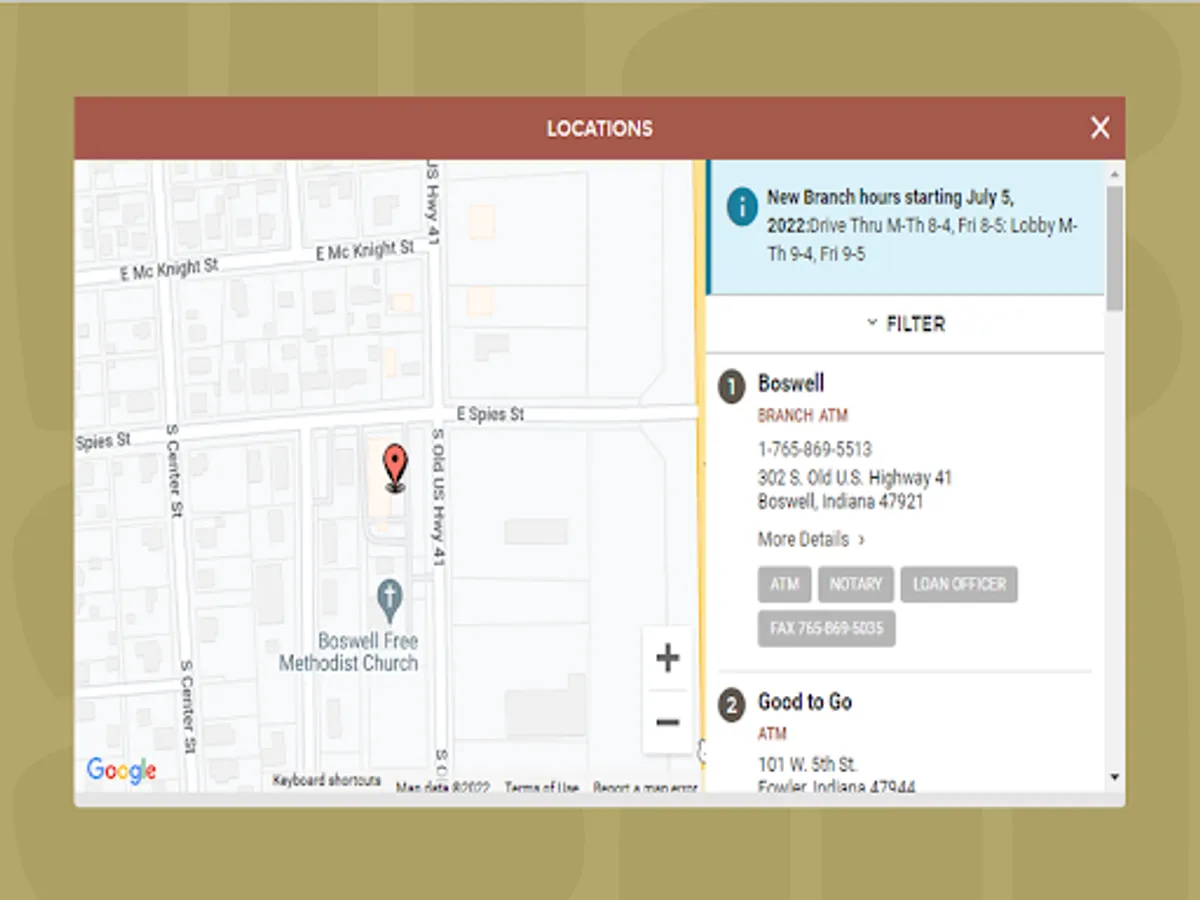1200x900 pixels.
Task: Click the ATM label under Good to Go
Action: (x=772, y=734)
